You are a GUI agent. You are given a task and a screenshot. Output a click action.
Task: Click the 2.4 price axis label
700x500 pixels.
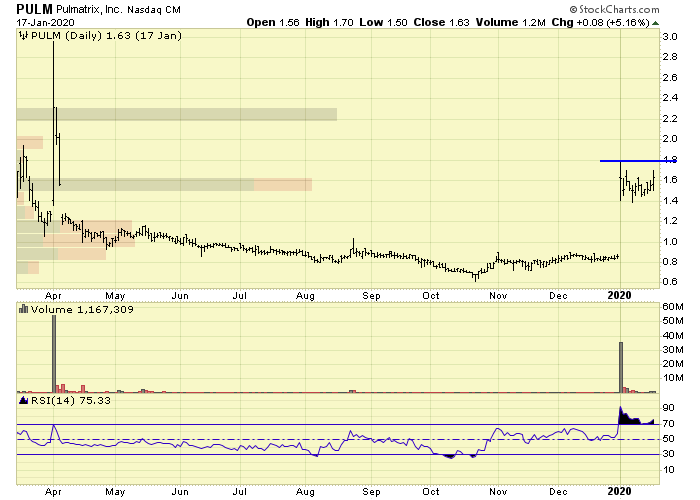coord(670,97)
